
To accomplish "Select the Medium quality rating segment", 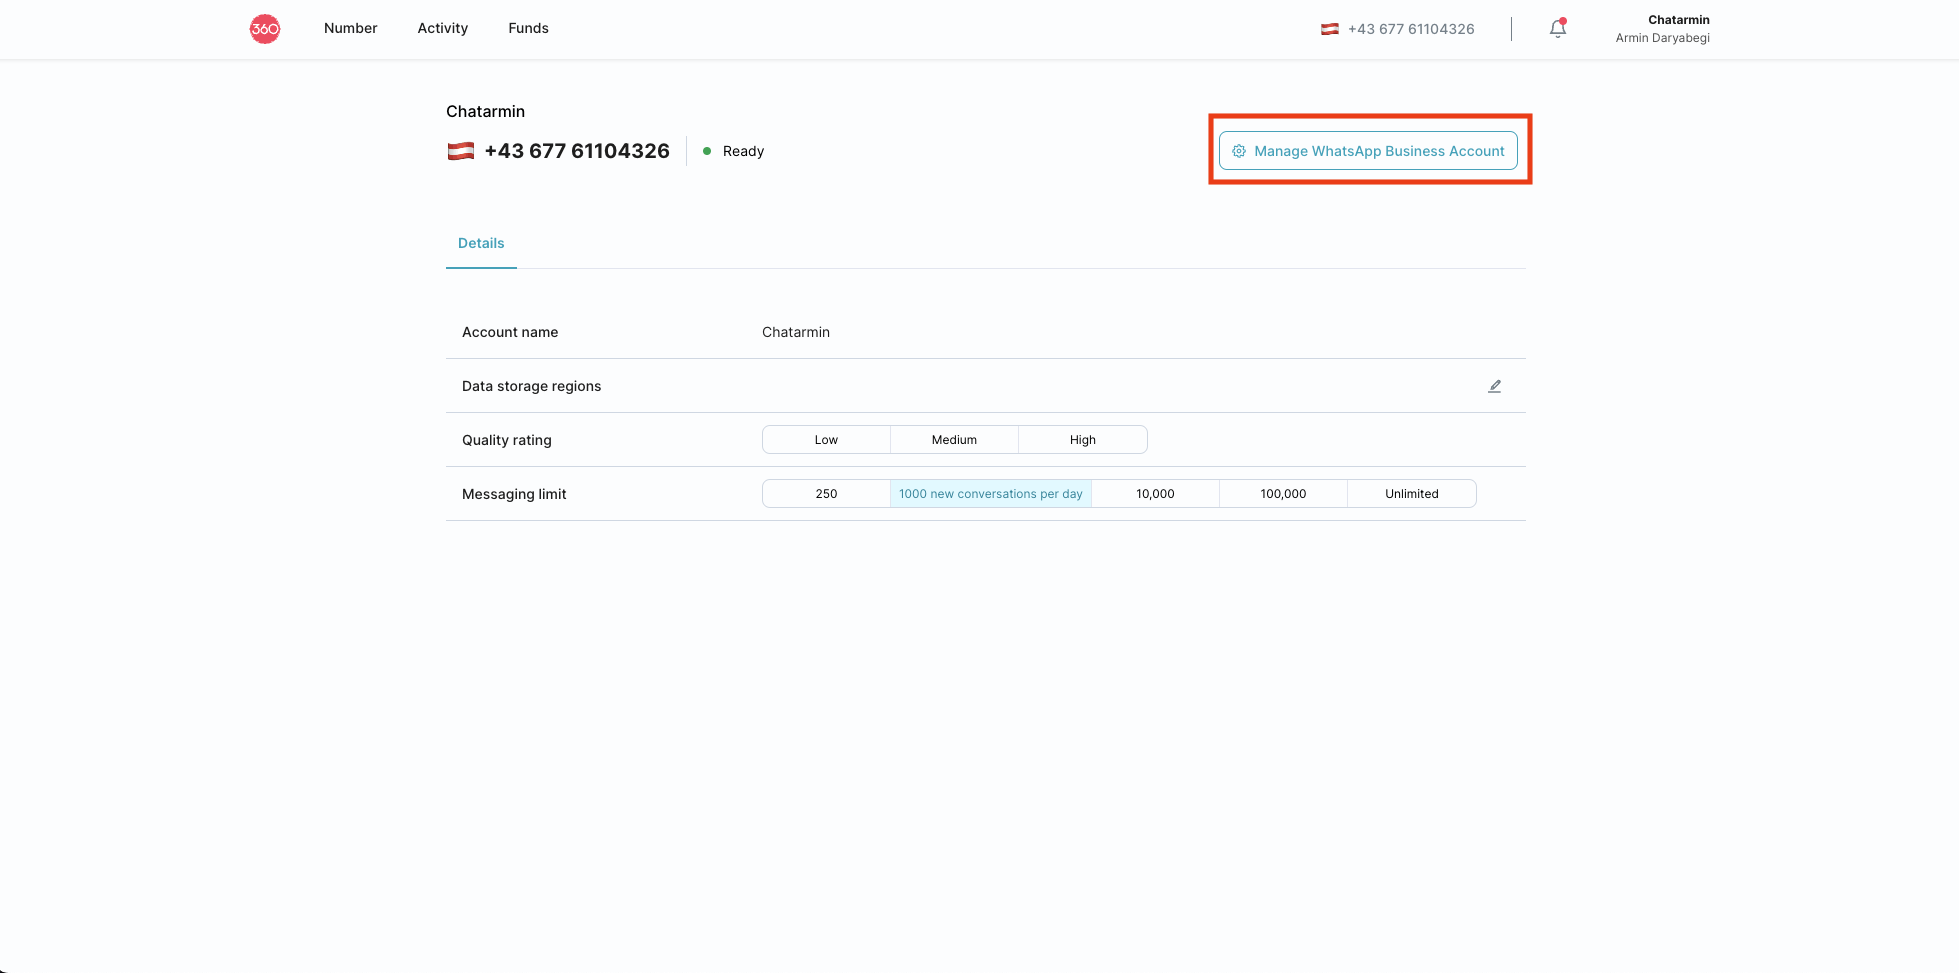I will click(x=954, y=440).
